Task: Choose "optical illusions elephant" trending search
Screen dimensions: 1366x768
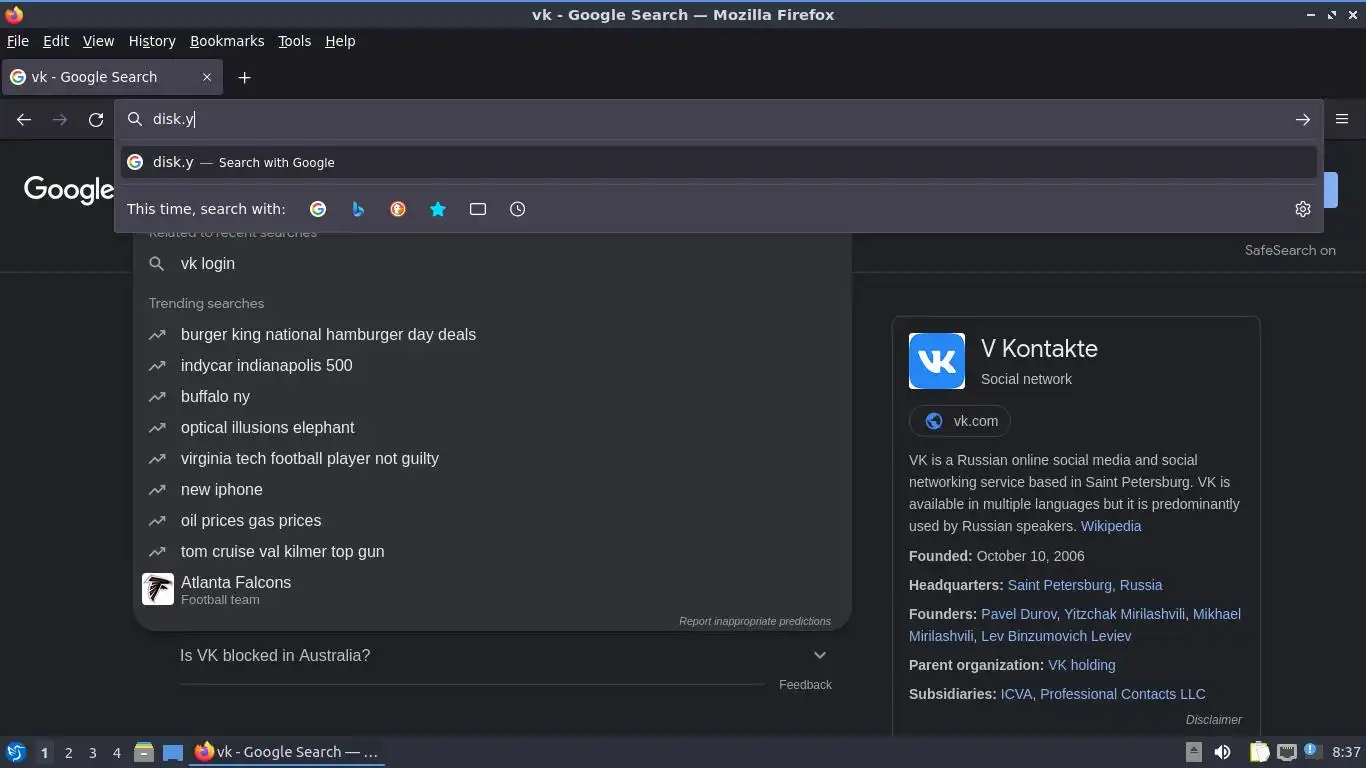Action: 268,427
